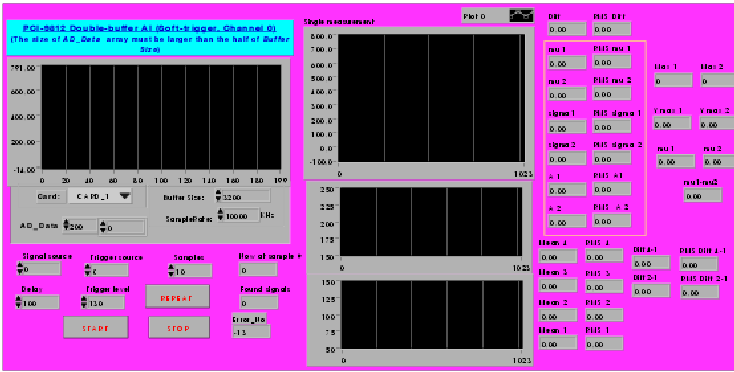Click the REPEAT button

pos(177,297)
